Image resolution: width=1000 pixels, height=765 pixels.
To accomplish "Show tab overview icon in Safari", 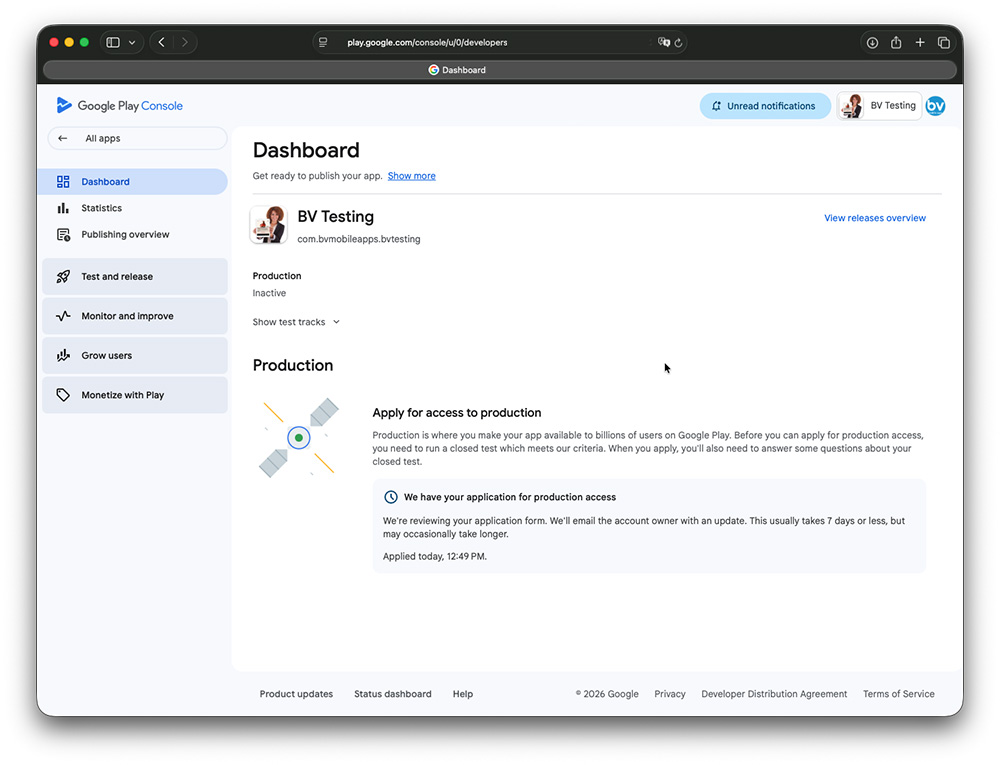I will point(944,43).
